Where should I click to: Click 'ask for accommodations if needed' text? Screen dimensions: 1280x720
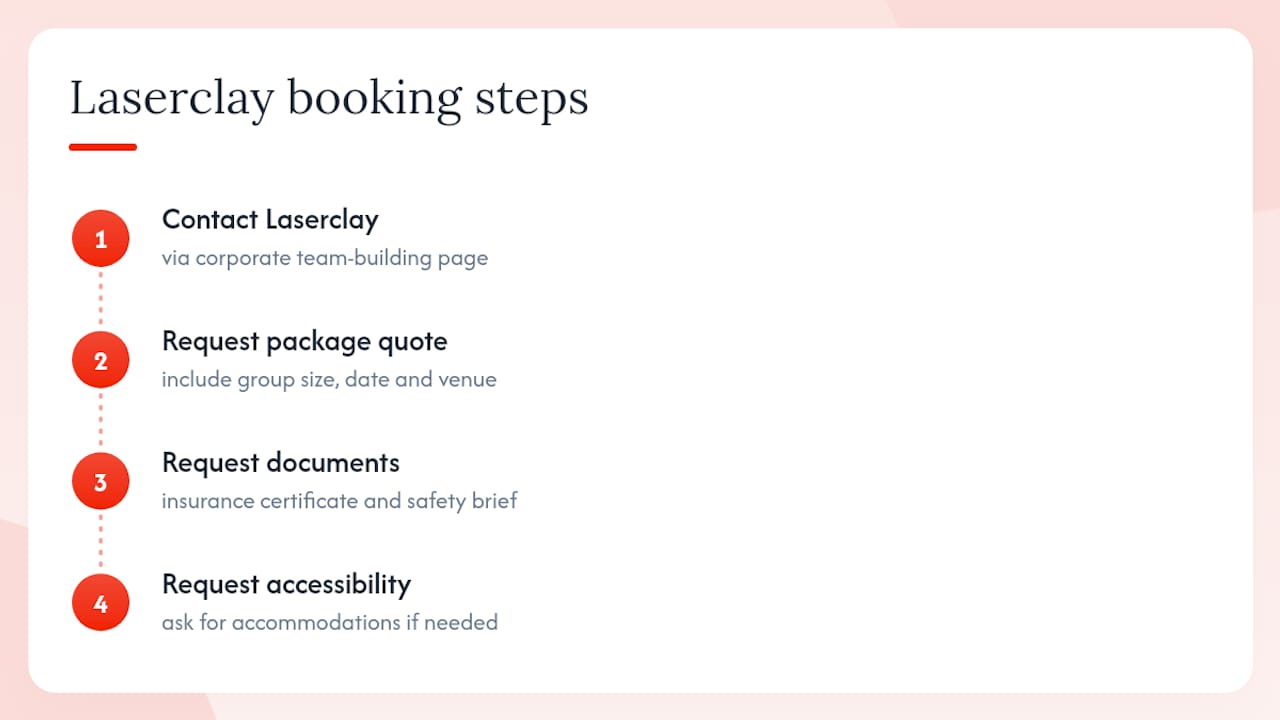[330, 622]
